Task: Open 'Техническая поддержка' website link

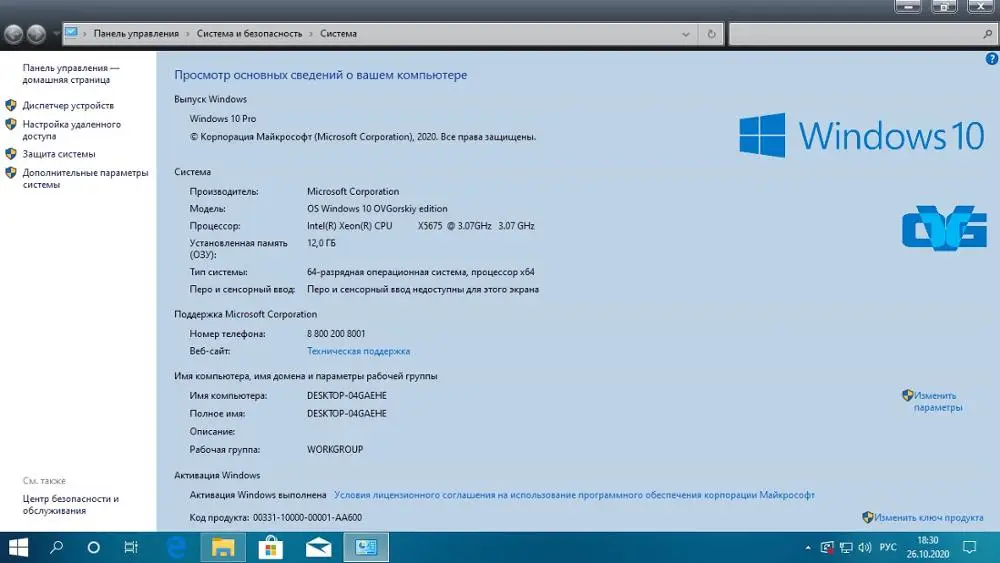Action: click(358, 351)
